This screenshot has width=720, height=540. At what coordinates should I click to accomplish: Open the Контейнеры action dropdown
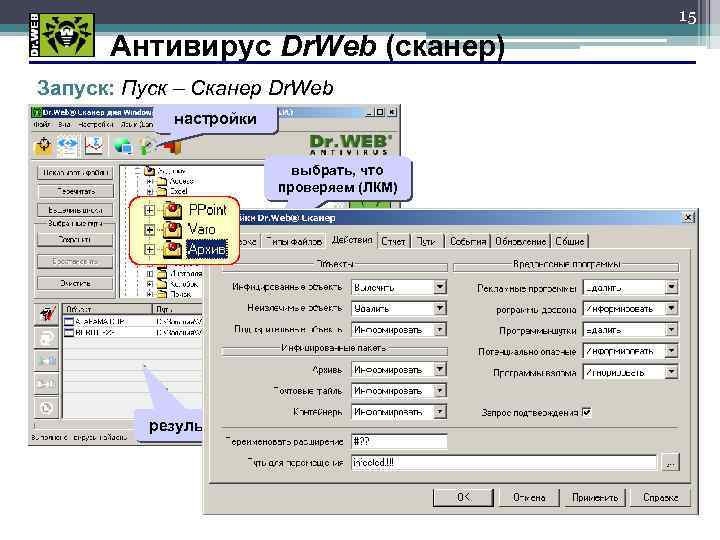pyautogui.click(x=440, y=411)
